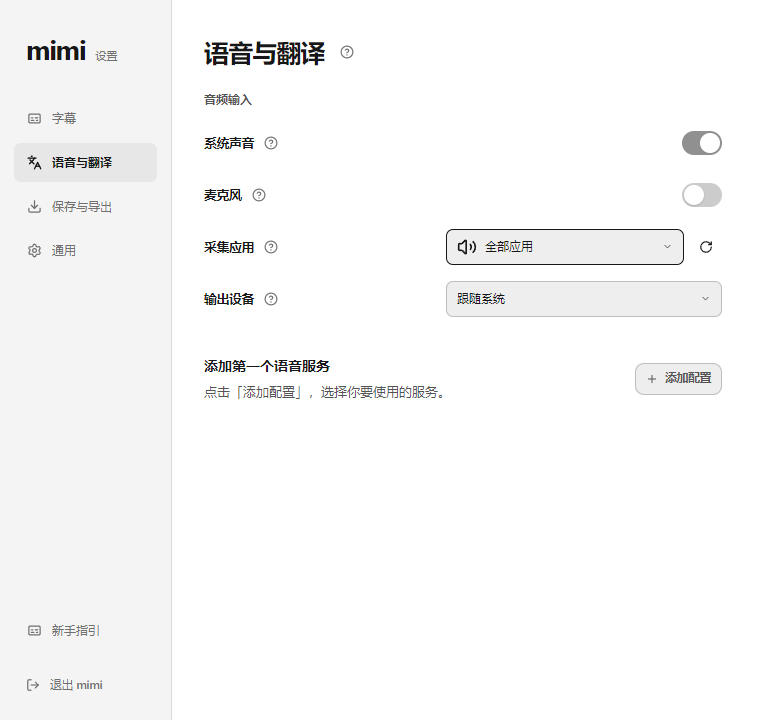Open the 通用 settings section
Viewport: 760px width, 720px height.
coord(85,251)
